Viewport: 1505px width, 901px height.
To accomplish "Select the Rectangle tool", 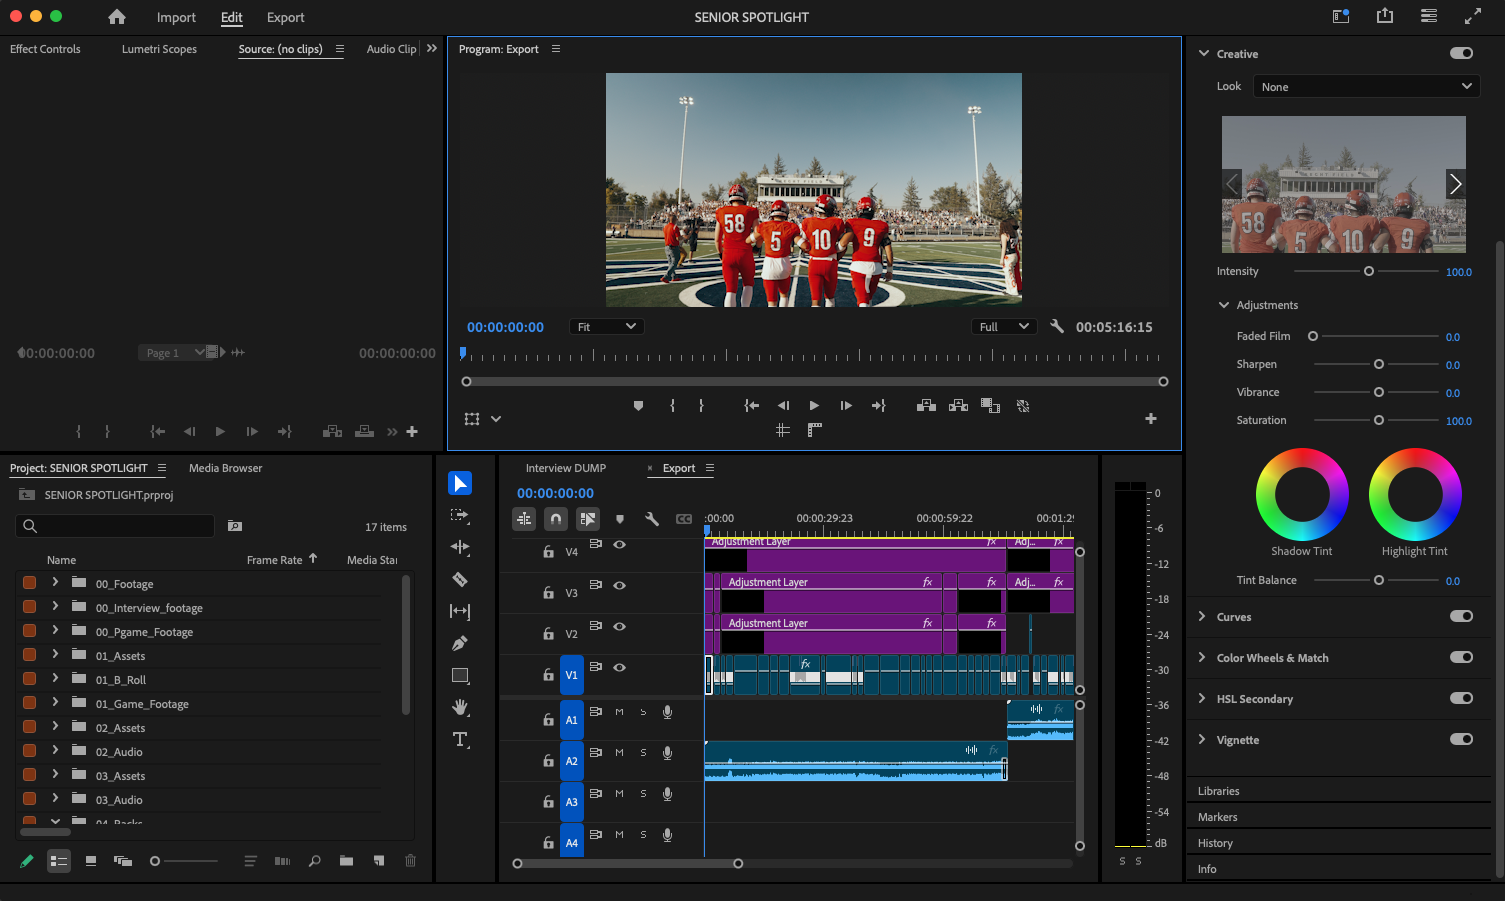I will (460, 675).
